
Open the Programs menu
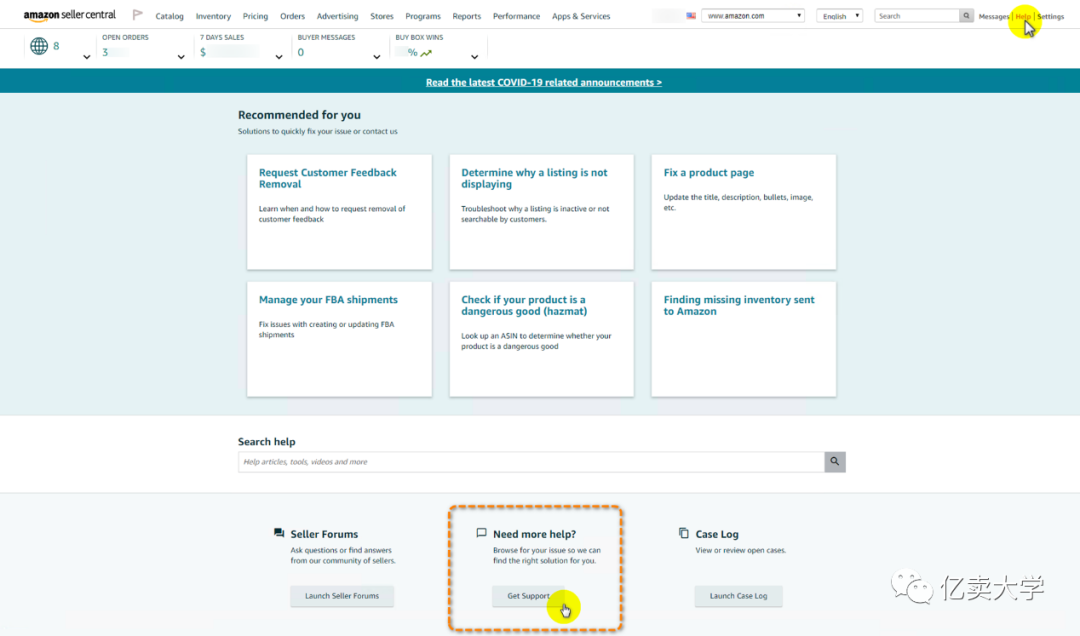[x=423, y=16]
